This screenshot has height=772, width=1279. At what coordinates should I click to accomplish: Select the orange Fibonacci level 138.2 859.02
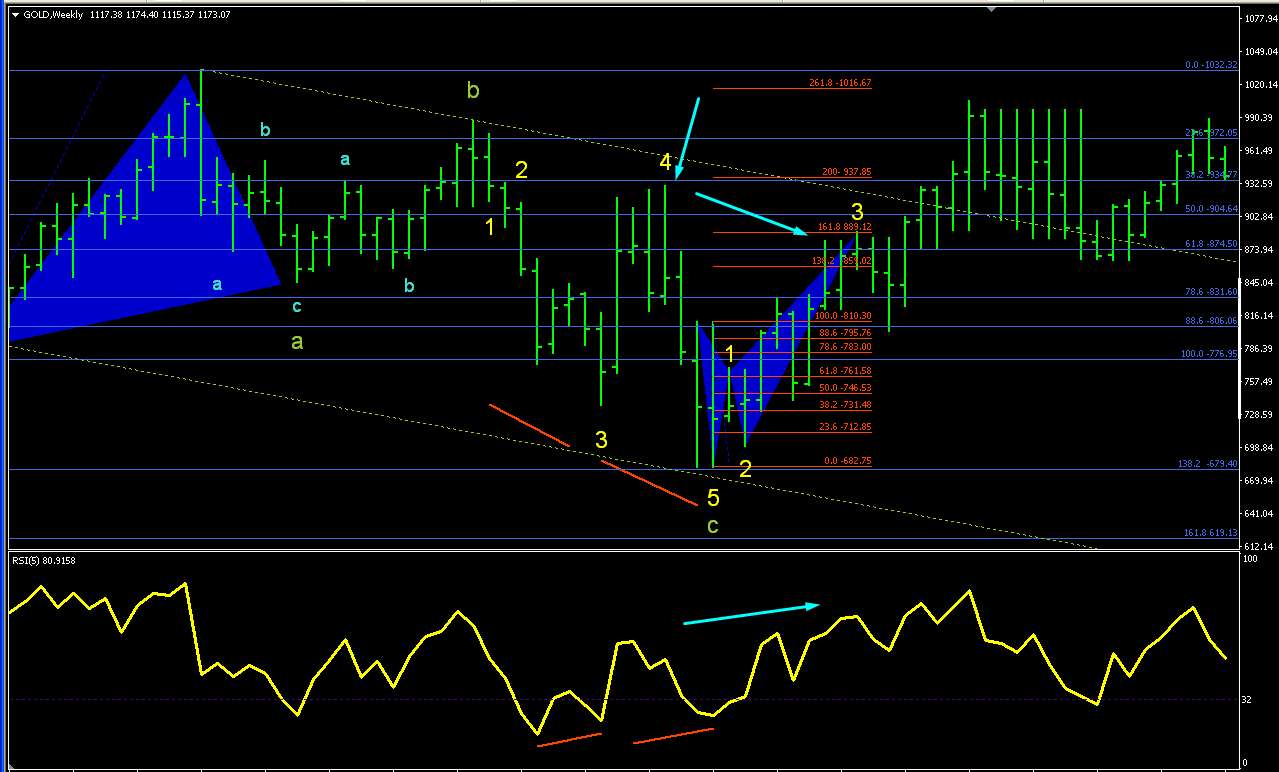(x=842, y=261)
